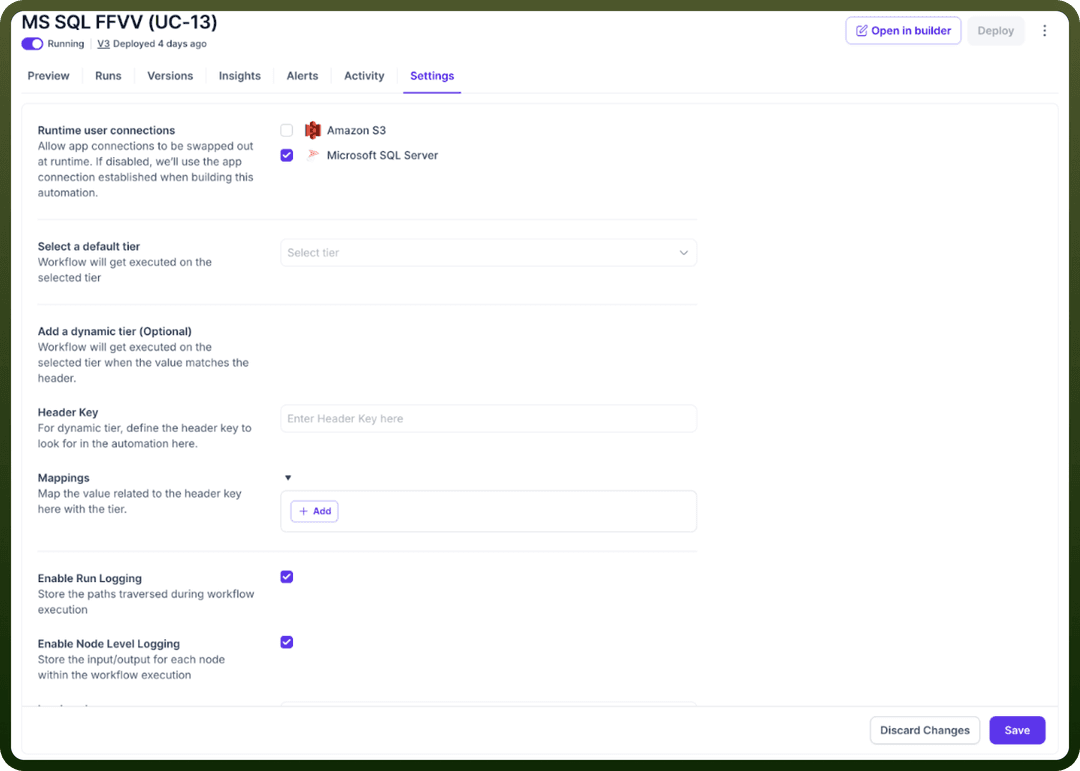Open the Versions tab
This screenshot has height=771, width=1080.
170,76
